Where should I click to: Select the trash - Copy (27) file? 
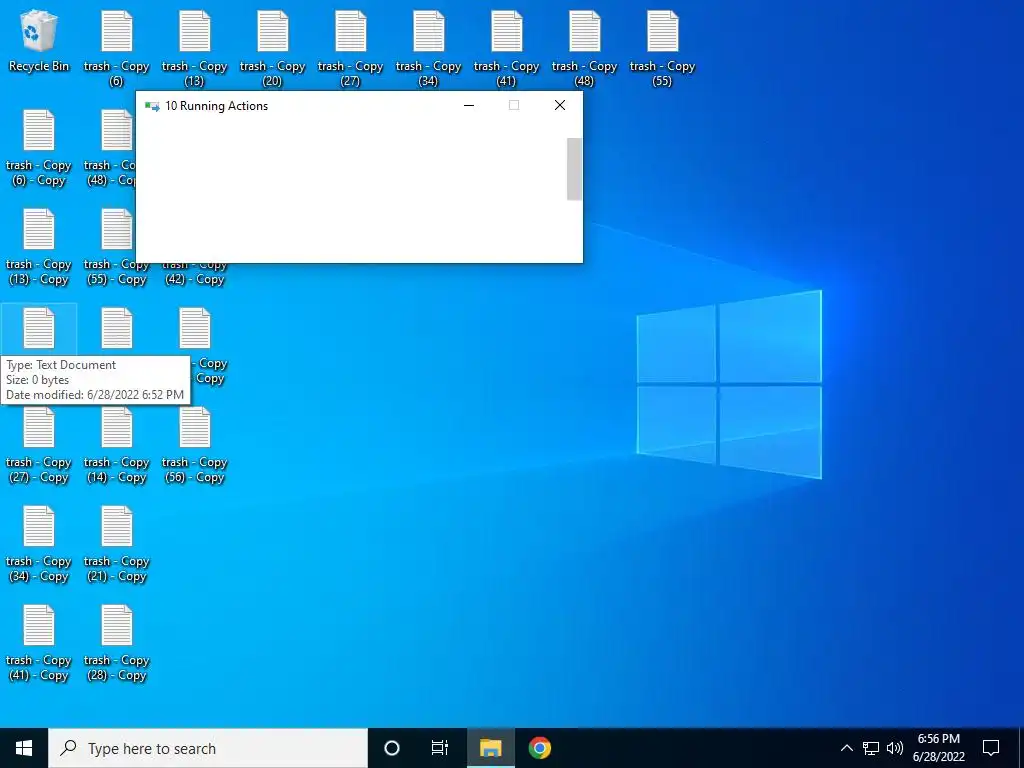pyautogui.click(x=350, y=48)
